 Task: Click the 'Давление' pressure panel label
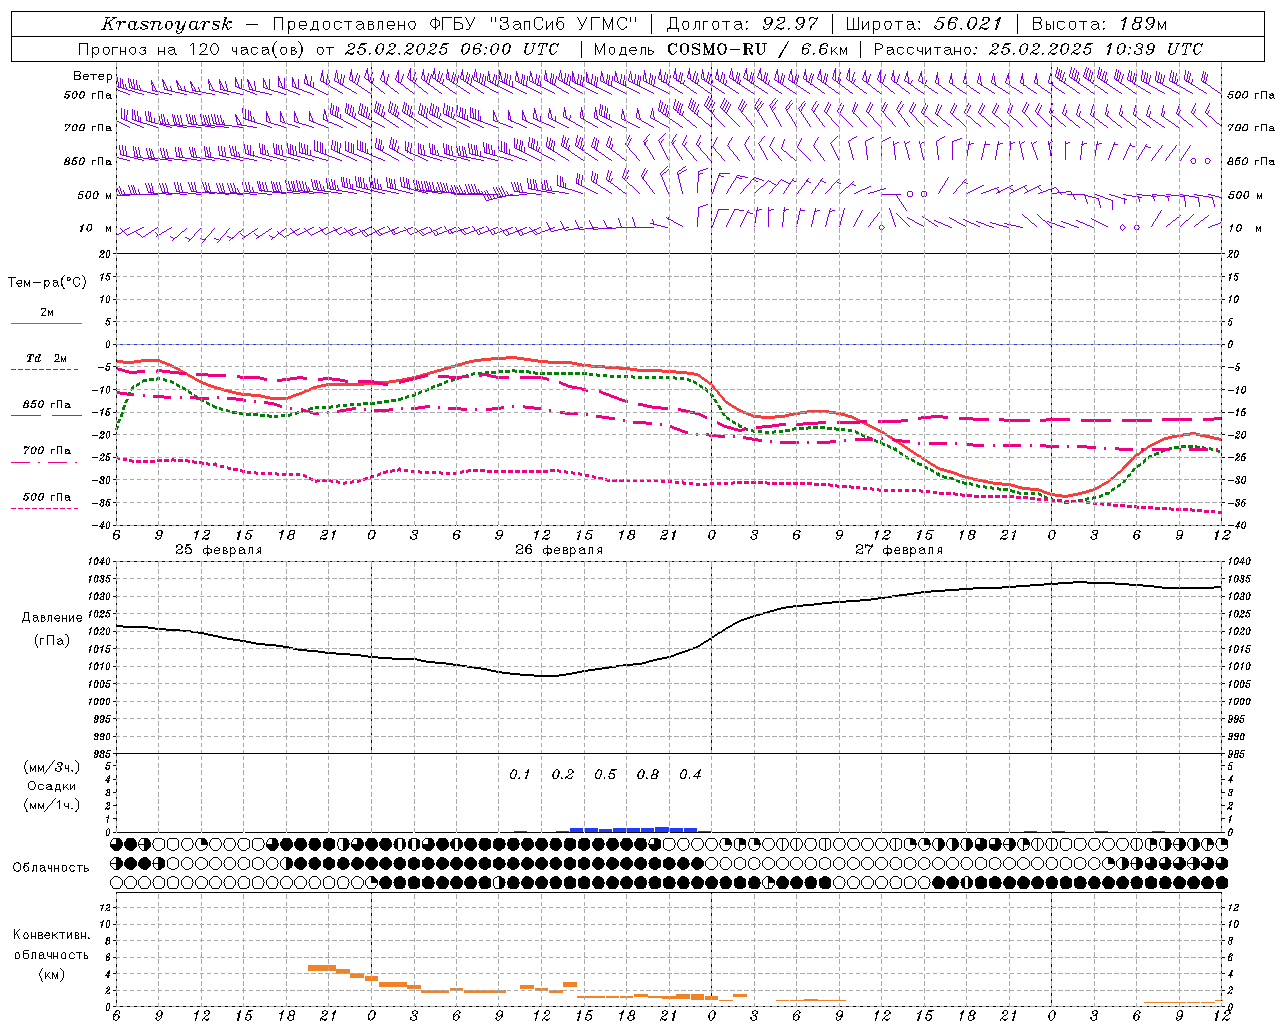pos(52,618)
